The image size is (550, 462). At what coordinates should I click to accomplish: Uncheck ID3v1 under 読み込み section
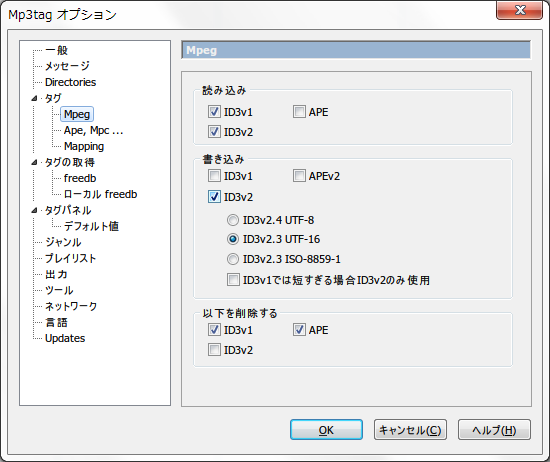click(214, 112)
